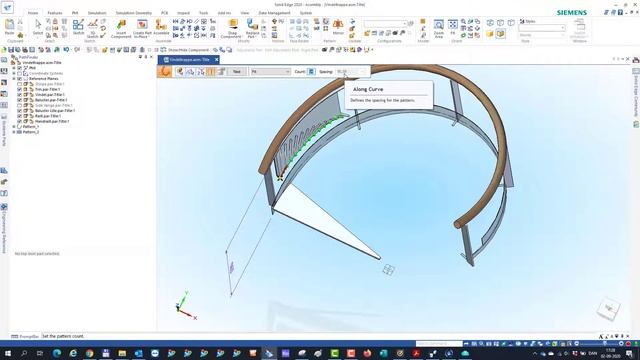Click the Fit view tool
640x360 pixels.
coord(453,27)
